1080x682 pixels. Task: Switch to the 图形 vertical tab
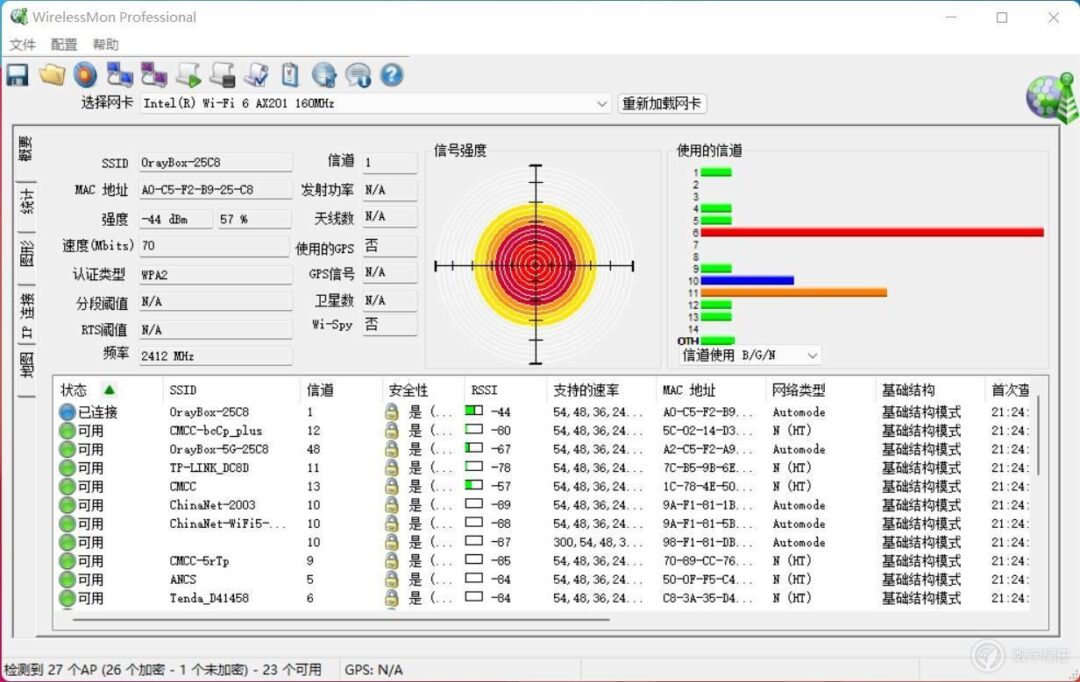coord(26,254)
